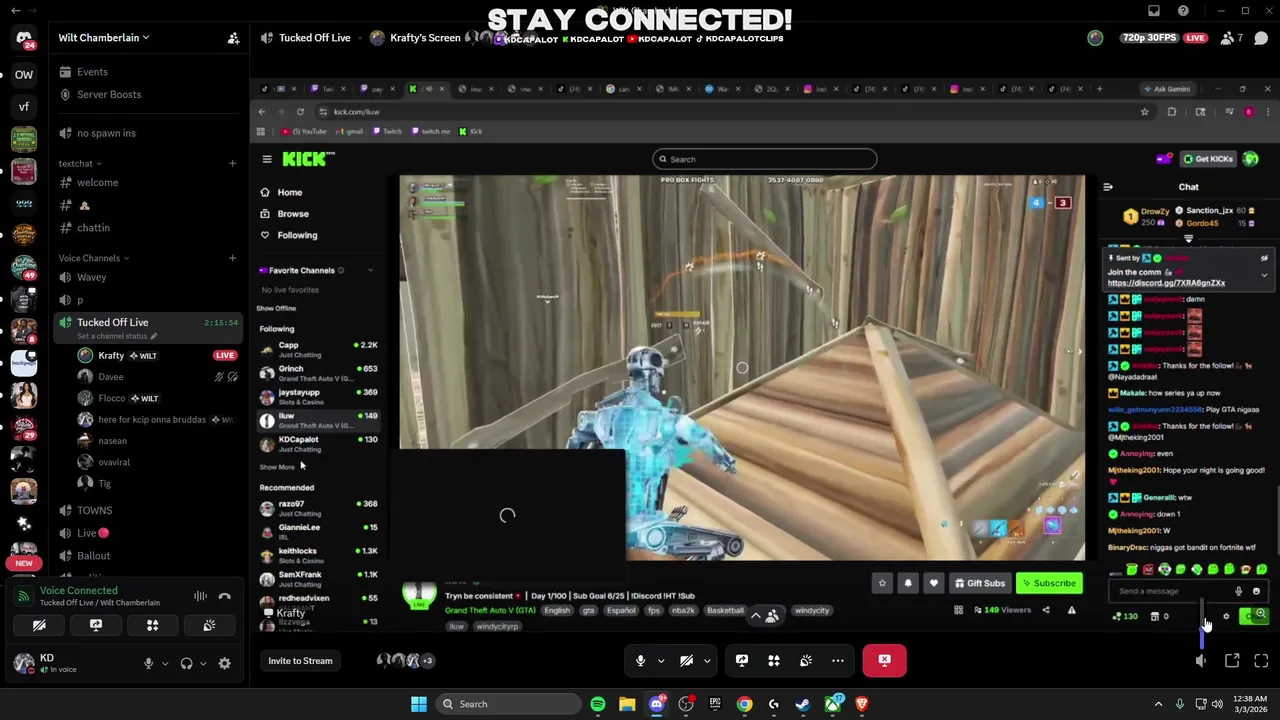Select the no spawn ins channel

pos(106,133)
